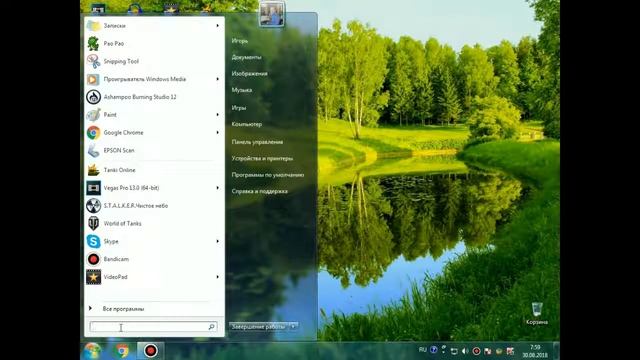Click the red Bandicam tray icon

[476, 351]
